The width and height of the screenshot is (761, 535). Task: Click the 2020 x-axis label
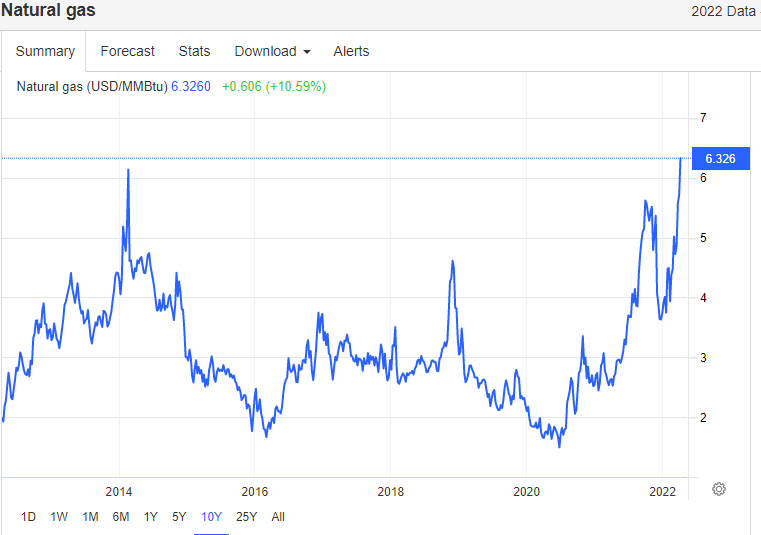tap(527, 491)
